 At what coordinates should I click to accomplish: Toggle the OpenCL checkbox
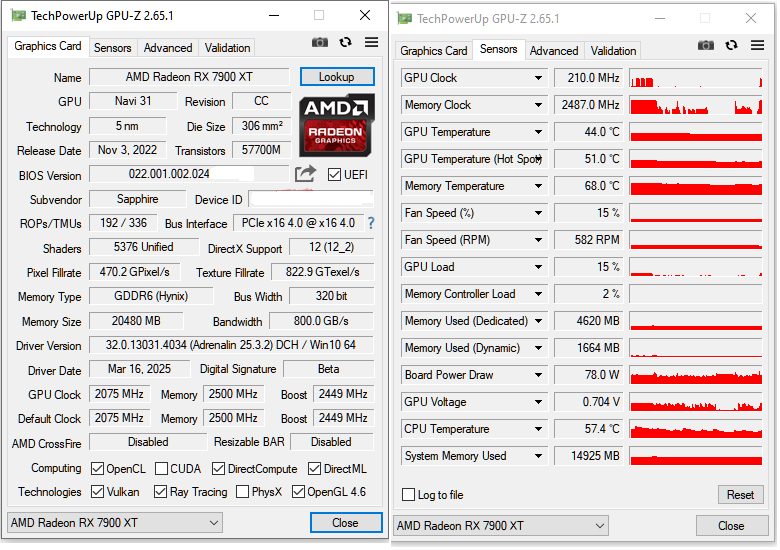pos(98,468)
